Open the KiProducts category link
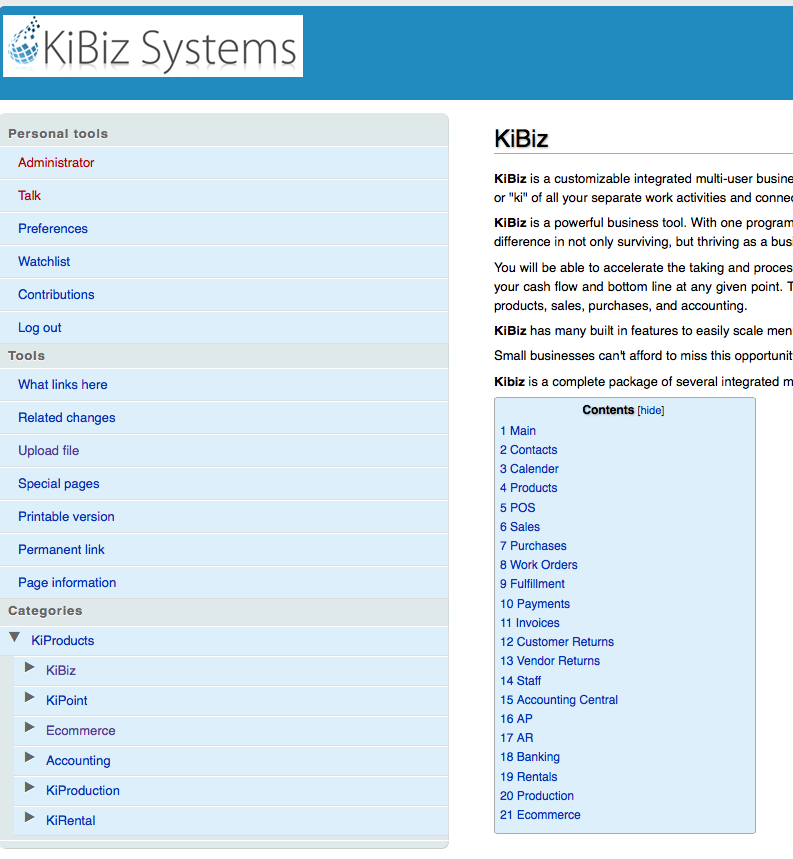 62,640
